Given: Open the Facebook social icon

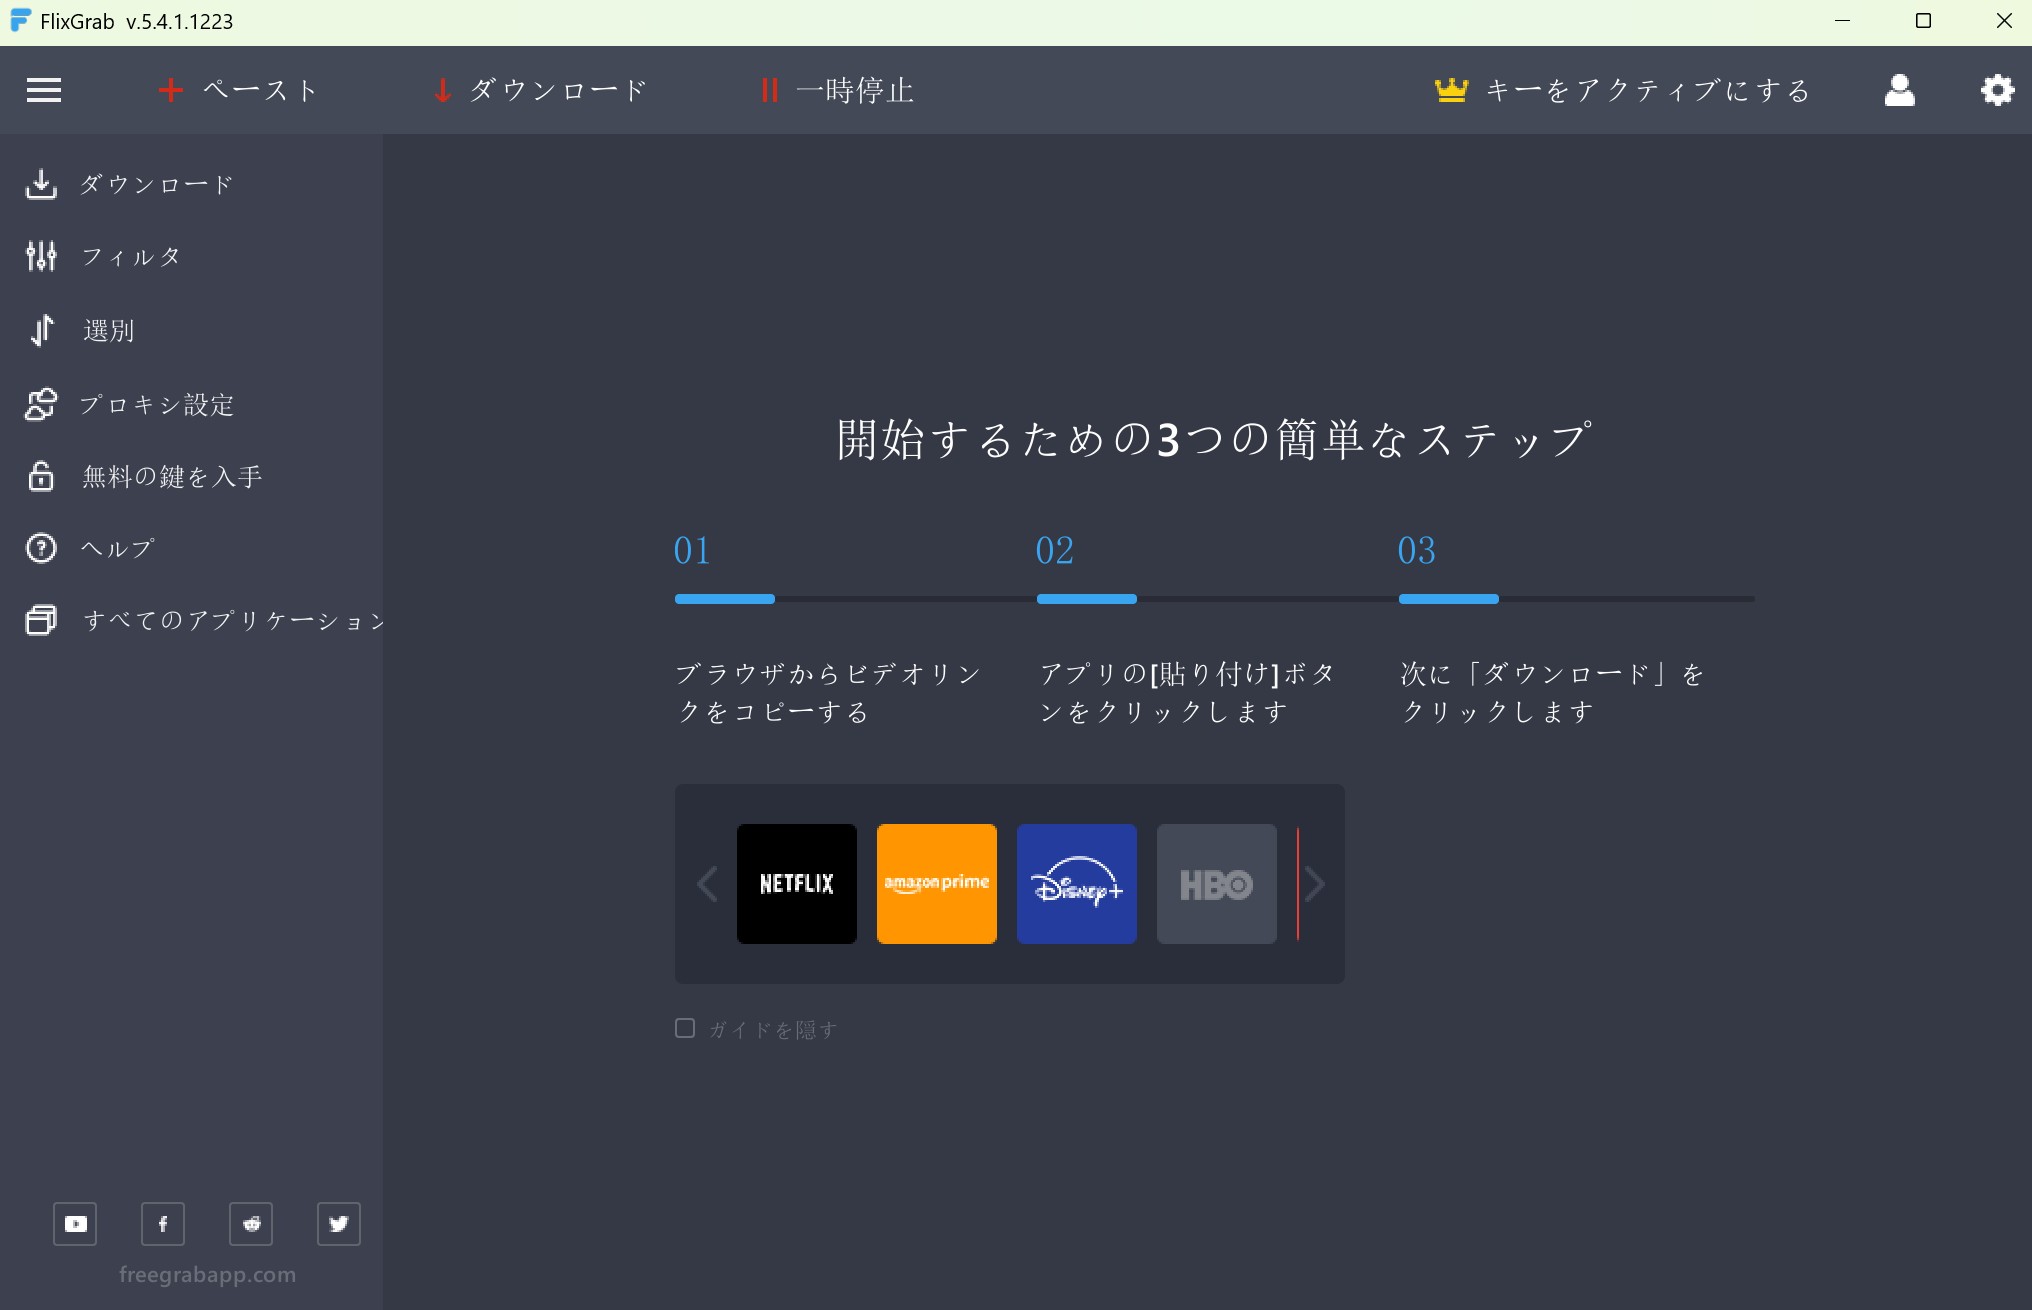Looking at the screenshot, I should coord(163,1224).
